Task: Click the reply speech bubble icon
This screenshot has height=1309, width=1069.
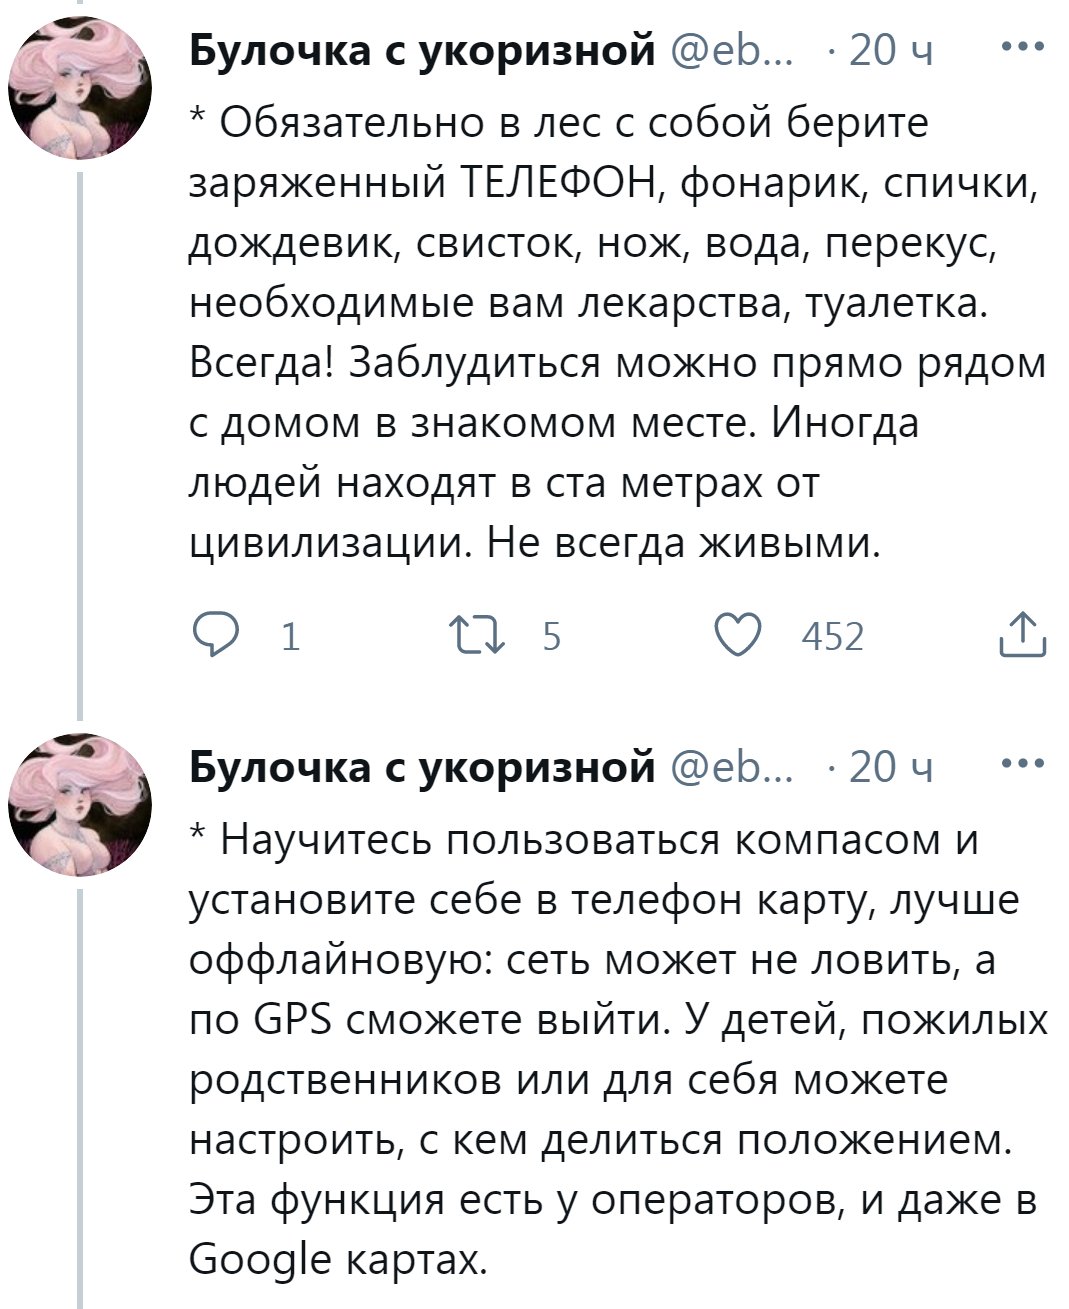Action: (x=212, y=636)
